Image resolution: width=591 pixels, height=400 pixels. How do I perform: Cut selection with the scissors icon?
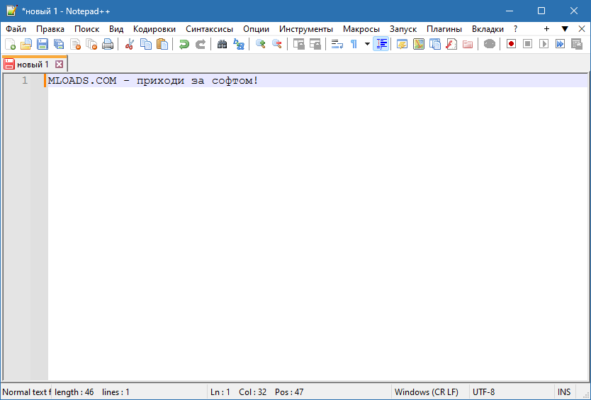coord(129,44)
